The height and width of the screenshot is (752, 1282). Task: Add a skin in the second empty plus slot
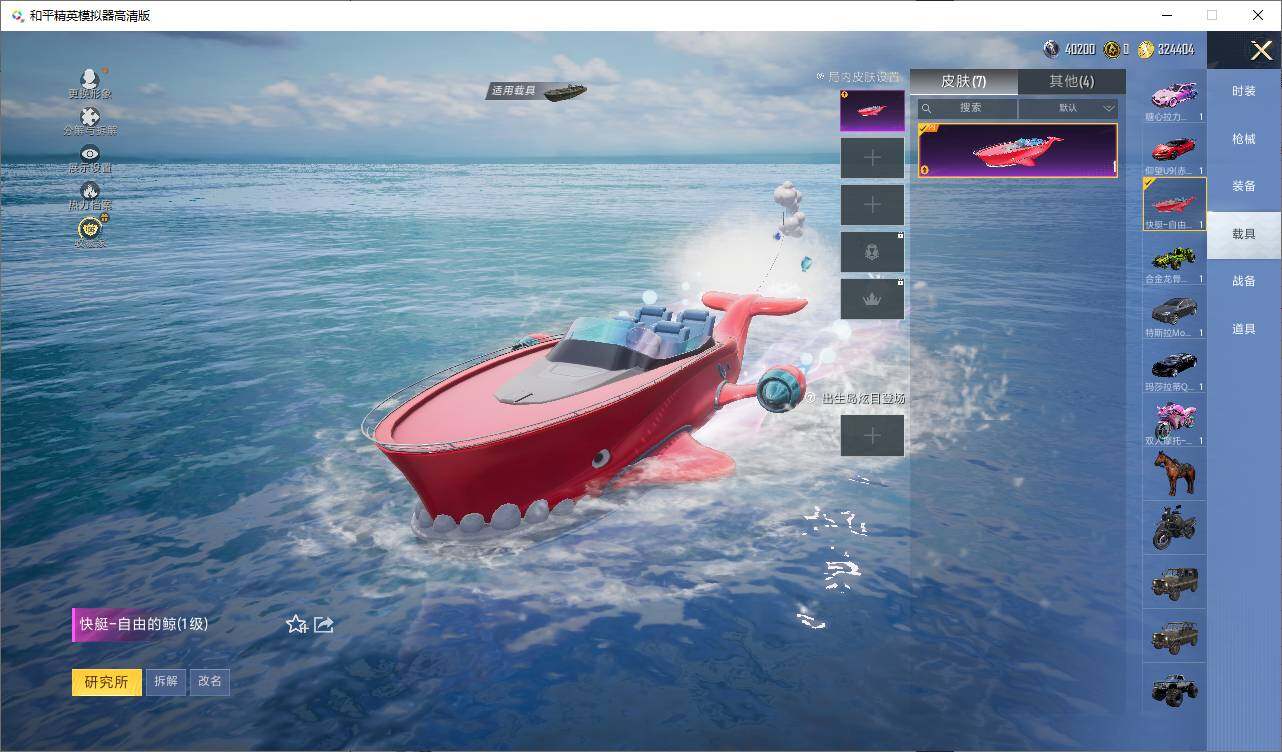(872, 205)
